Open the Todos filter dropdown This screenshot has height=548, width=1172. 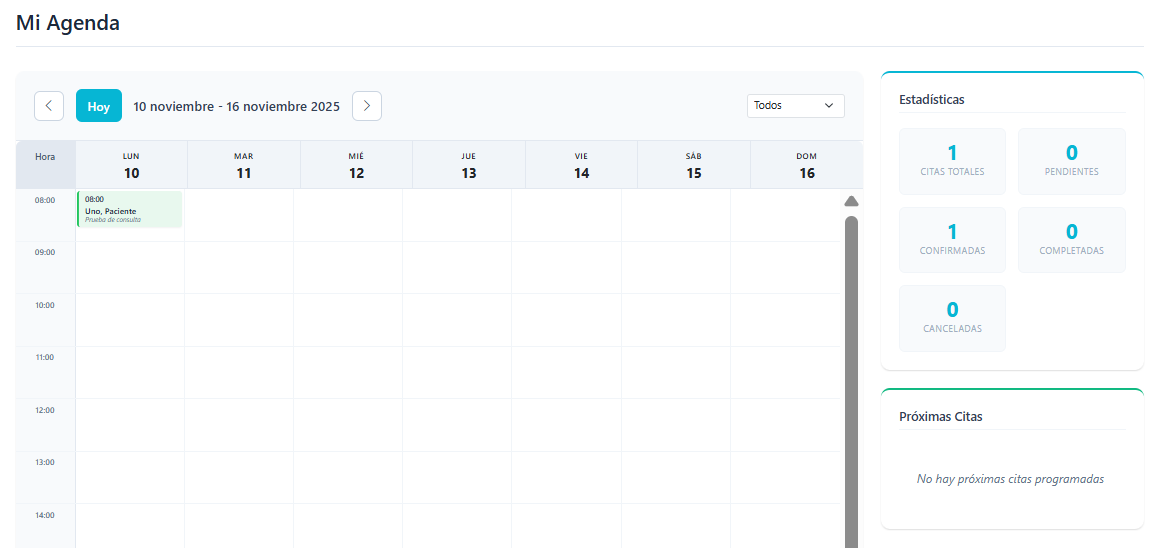point(795,106)
